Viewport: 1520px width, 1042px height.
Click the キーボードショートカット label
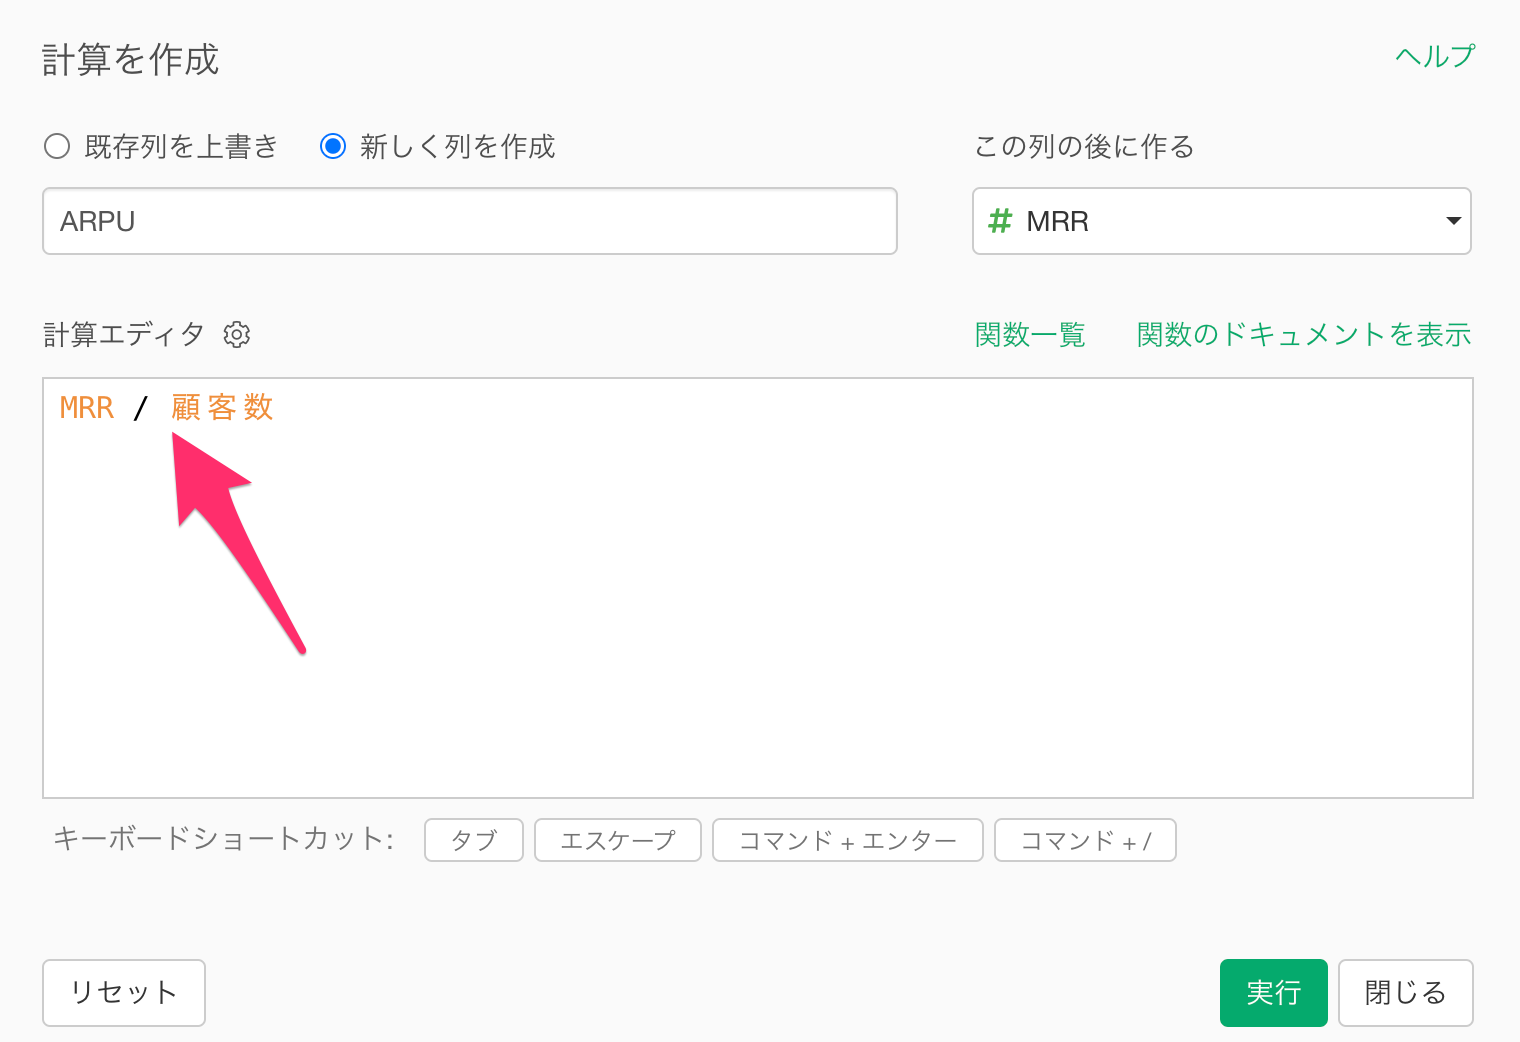coord(223,839)
